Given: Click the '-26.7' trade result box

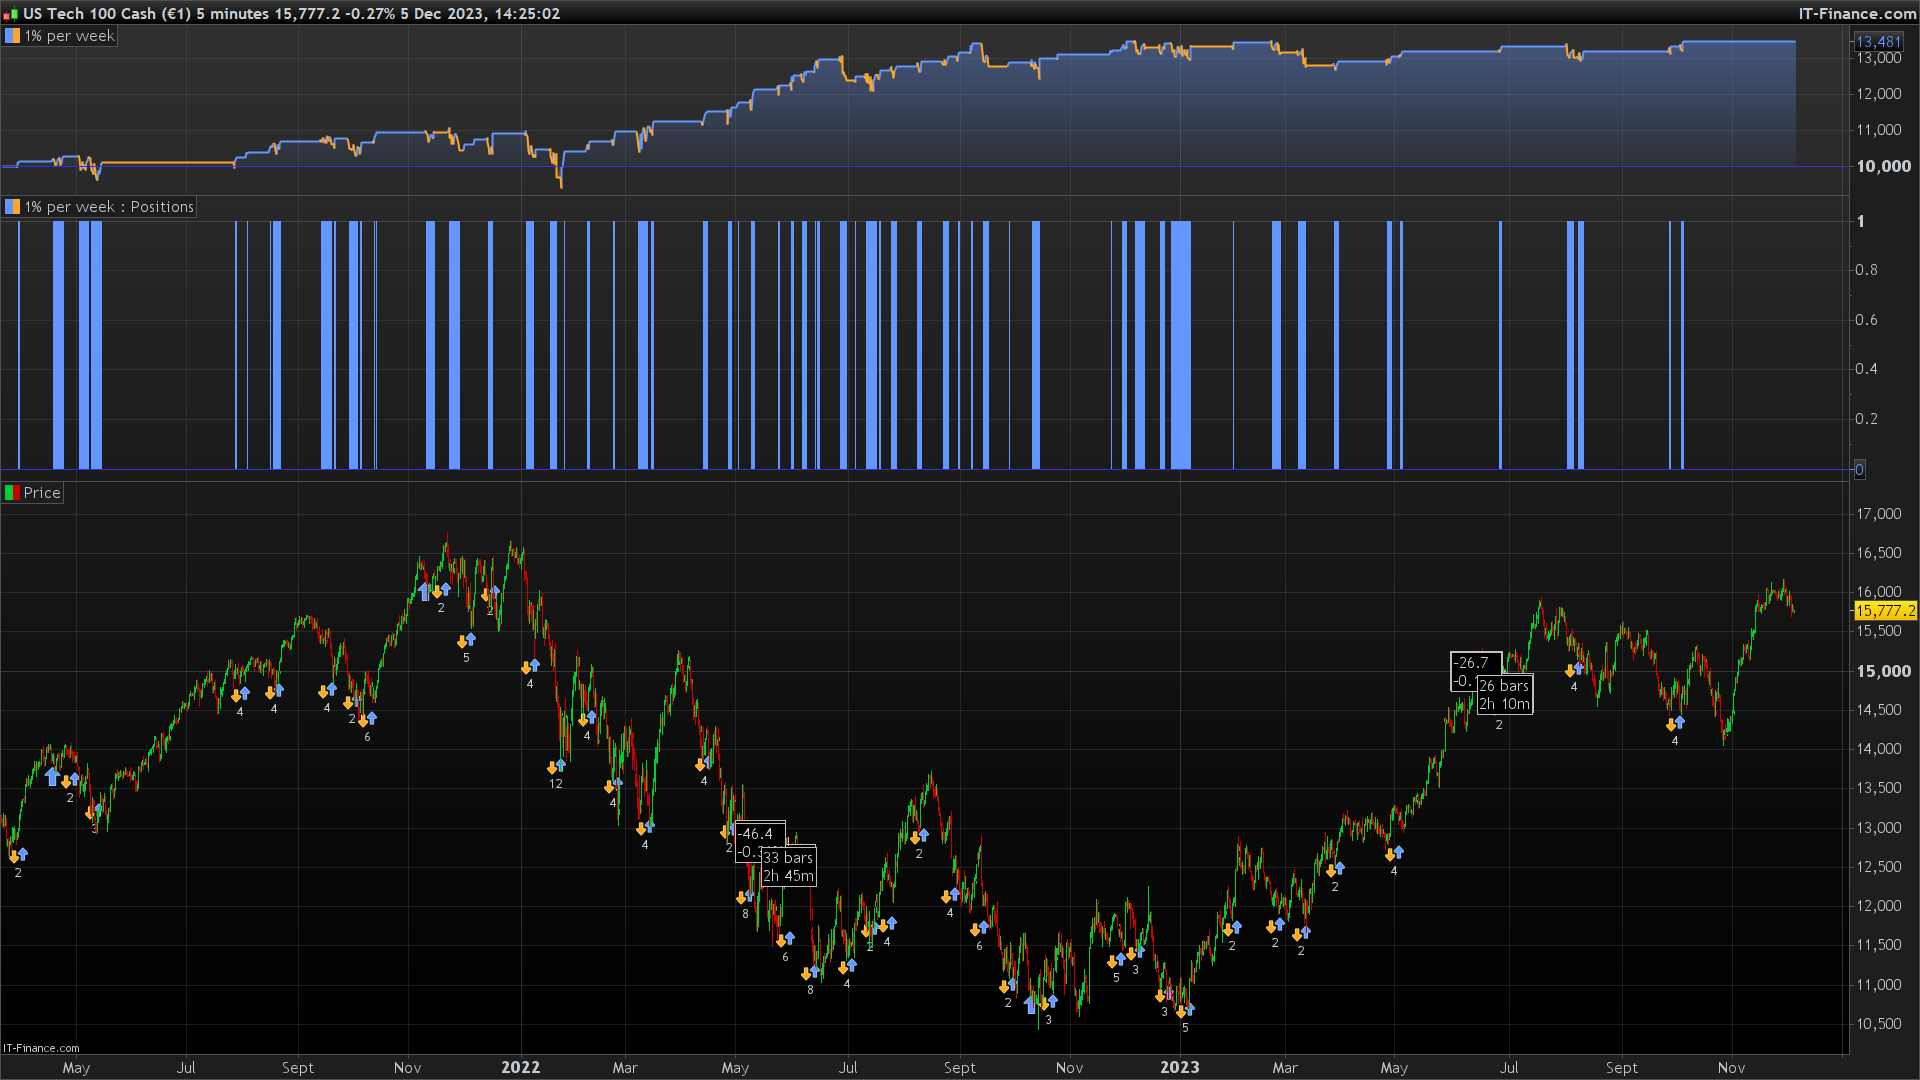Looking at the screenshot, I should [x=1473, y=663].
